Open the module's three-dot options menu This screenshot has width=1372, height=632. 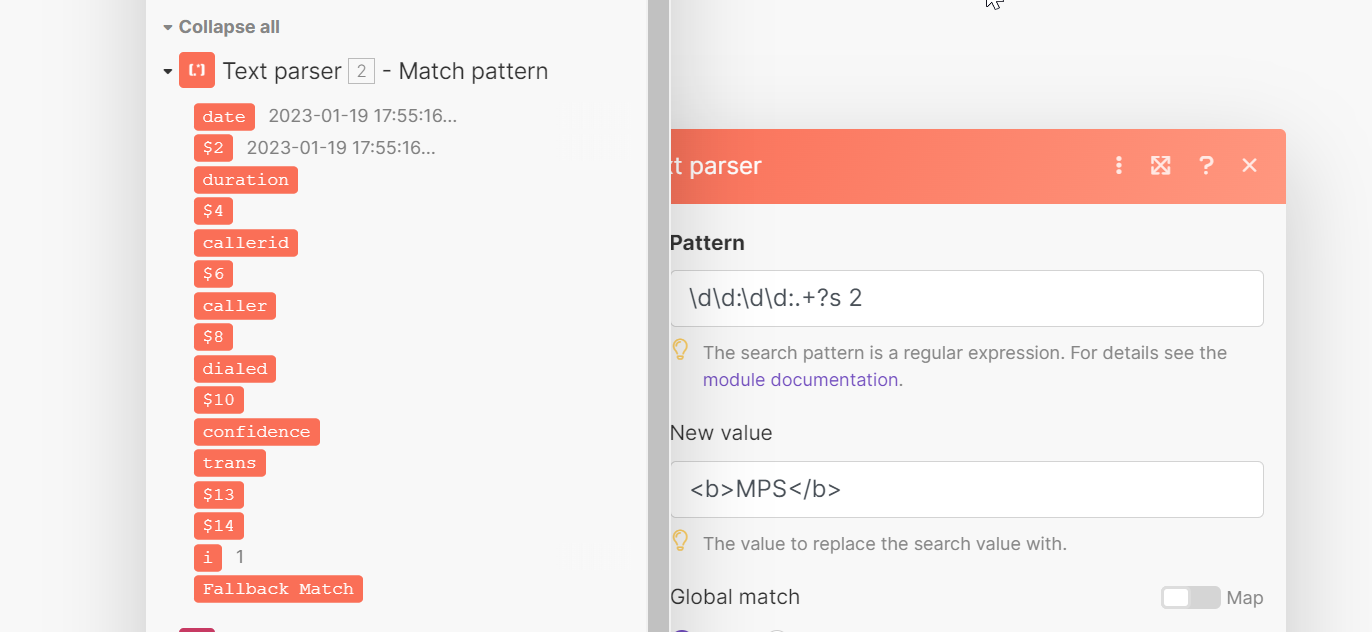1119,166
